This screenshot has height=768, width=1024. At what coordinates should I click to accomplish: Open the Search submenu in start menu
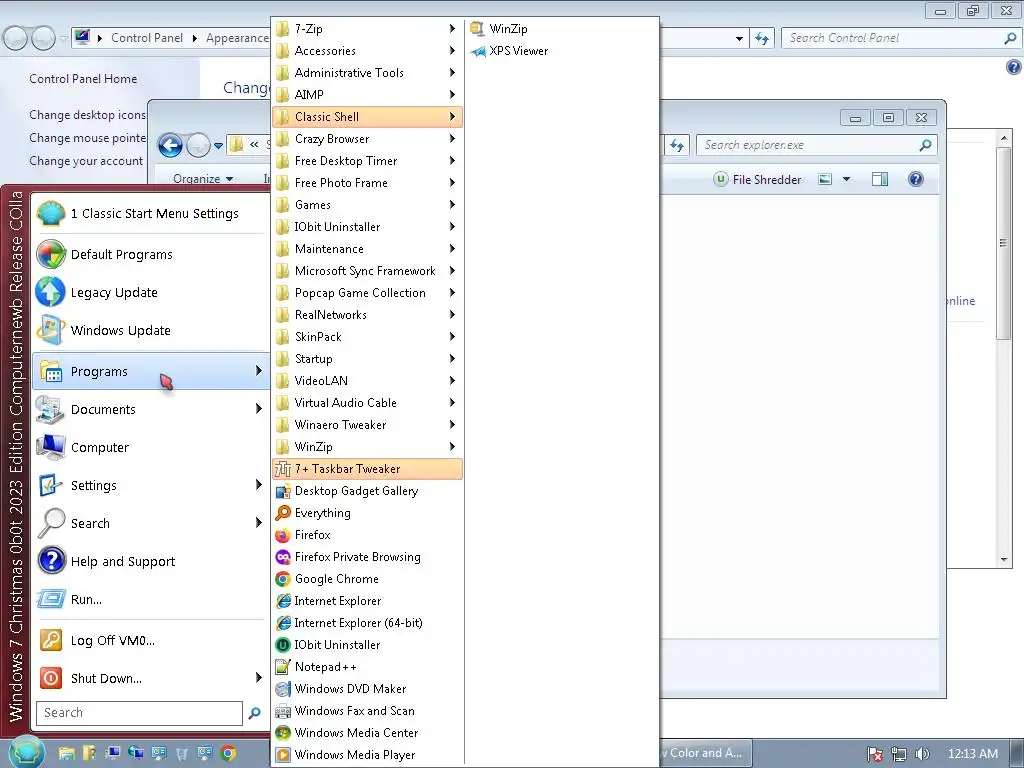pos(151,523)
